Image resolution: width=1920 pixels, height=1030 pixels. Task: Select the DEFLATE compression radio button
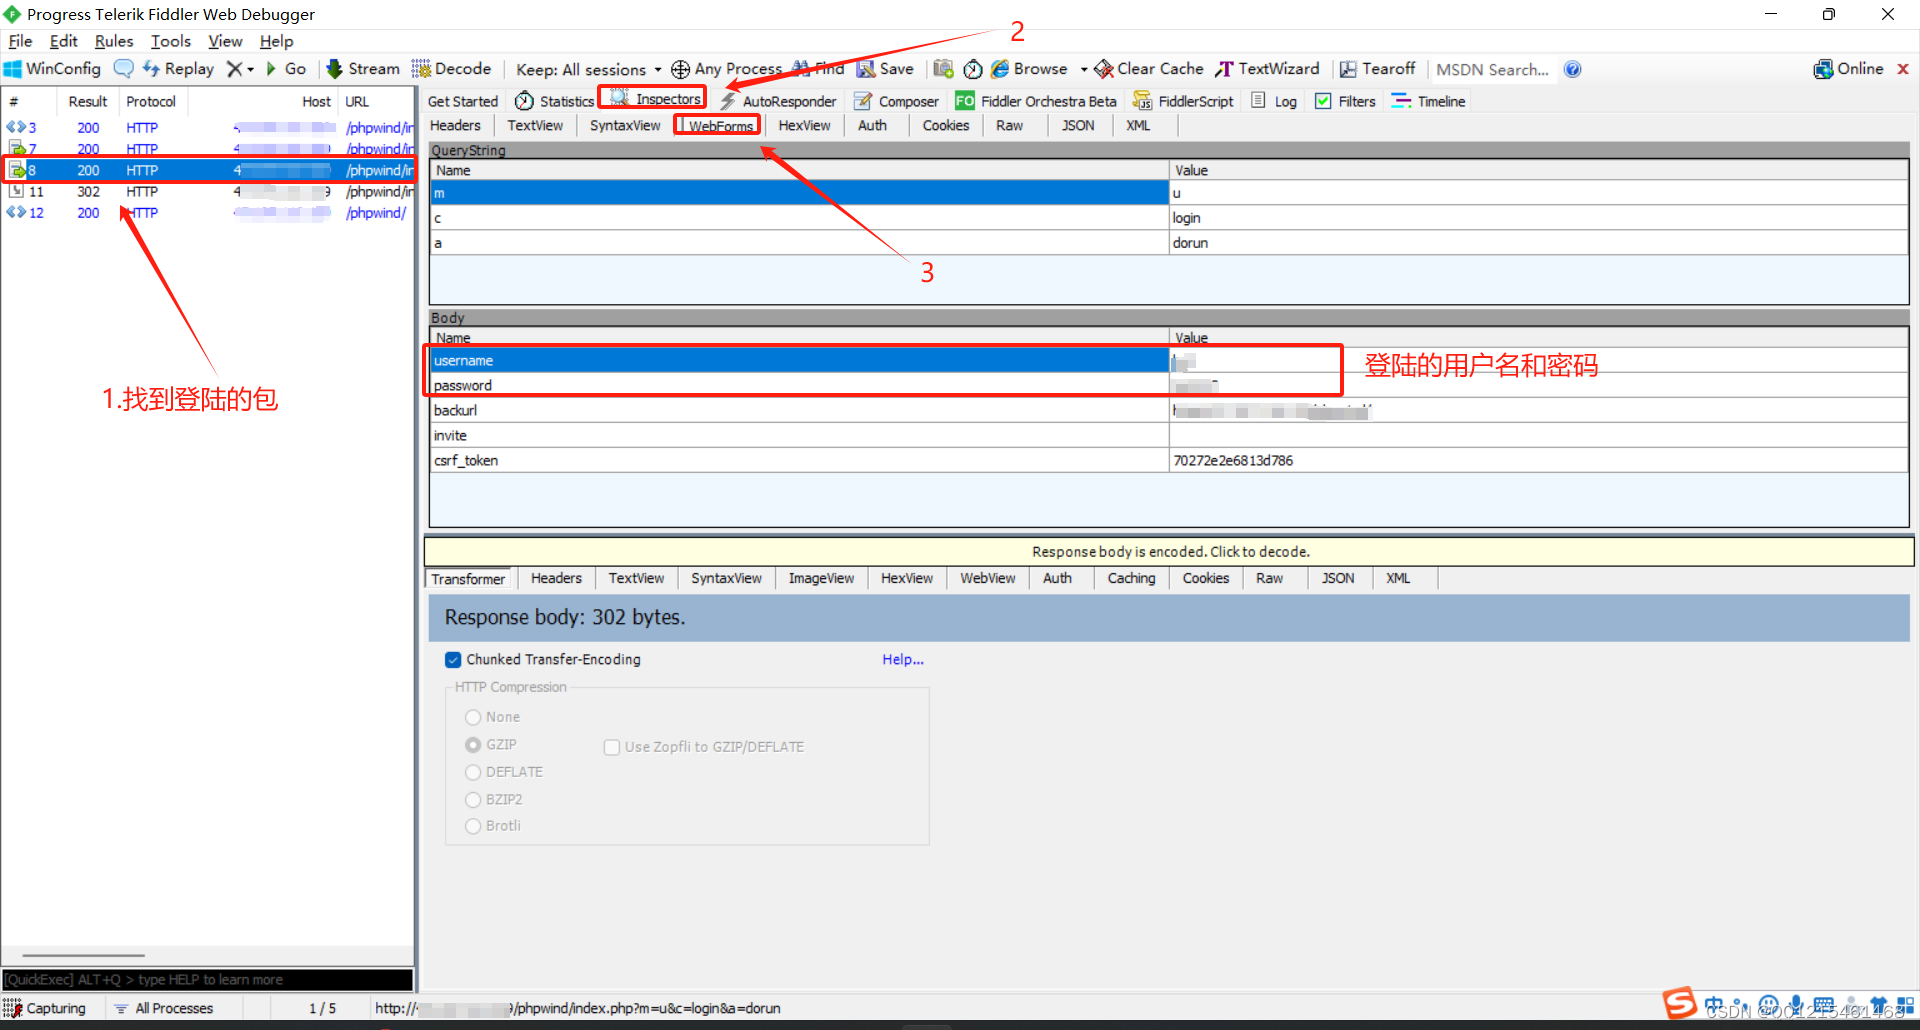[473, 772]
